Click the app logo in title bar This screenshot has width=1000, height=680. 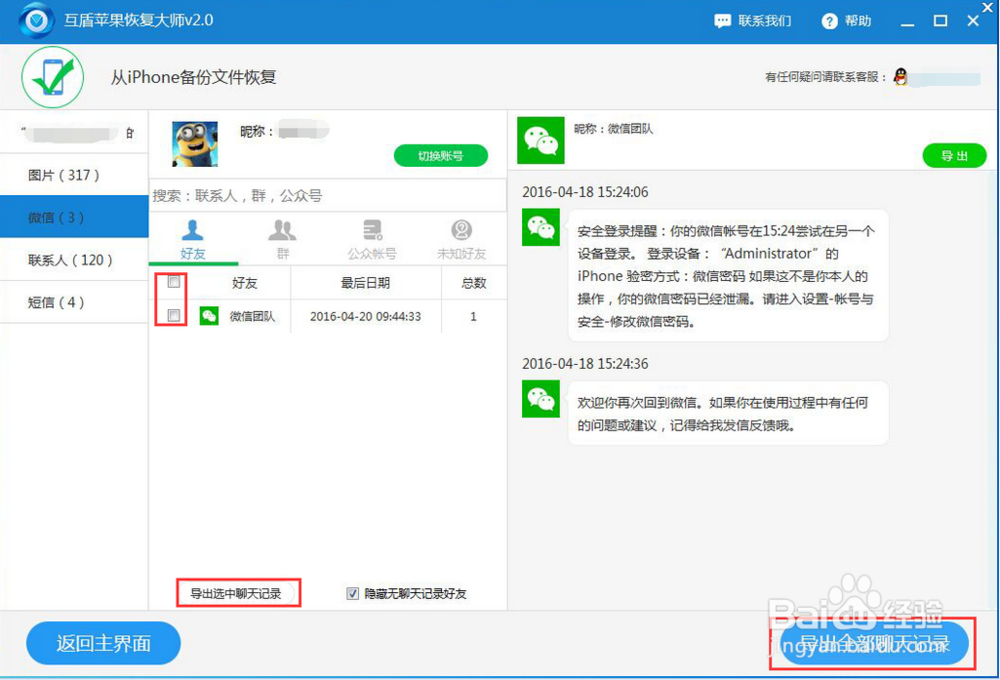point(33,20)
